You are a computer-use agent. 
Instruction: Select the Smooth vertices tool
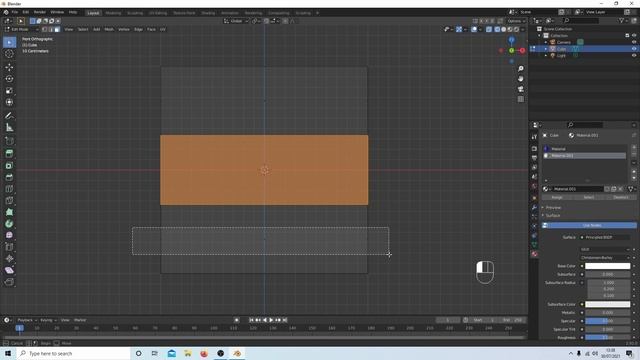click(9, 235)
